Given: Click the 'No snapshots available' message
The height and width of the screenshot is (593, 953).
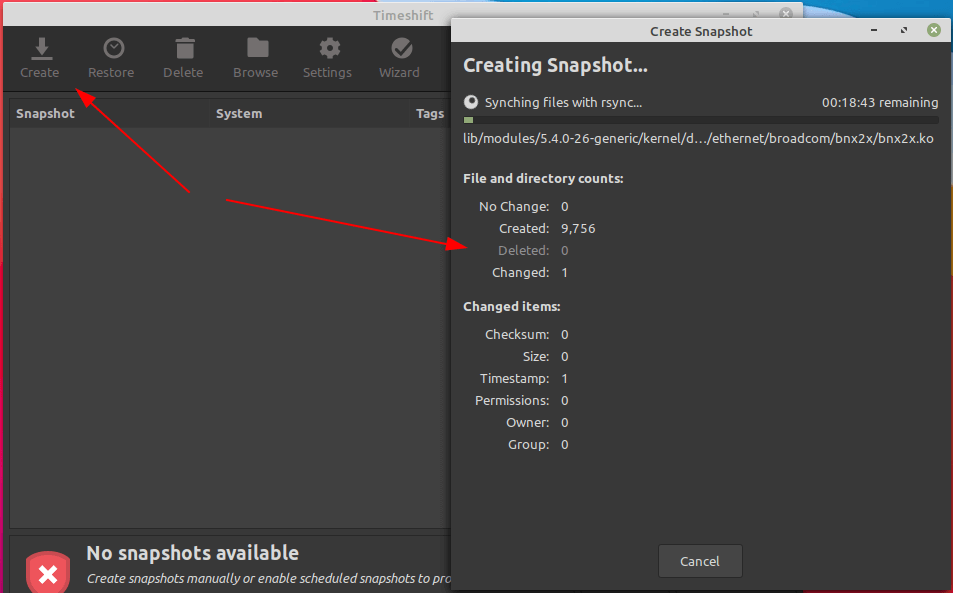Looking at the screenshot, I should [193, 553].
